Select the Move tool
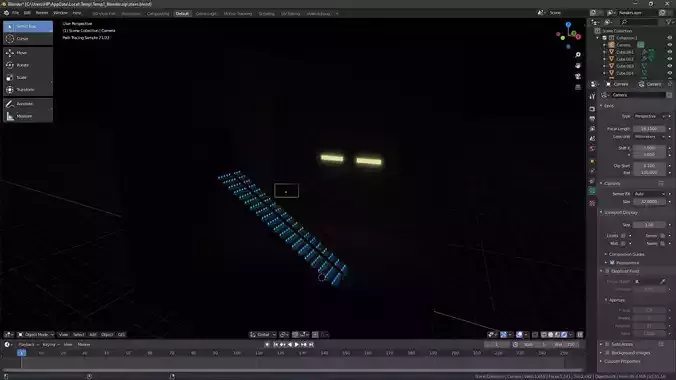The height and width of the screenshot is (380, 676). coord(28,53)
